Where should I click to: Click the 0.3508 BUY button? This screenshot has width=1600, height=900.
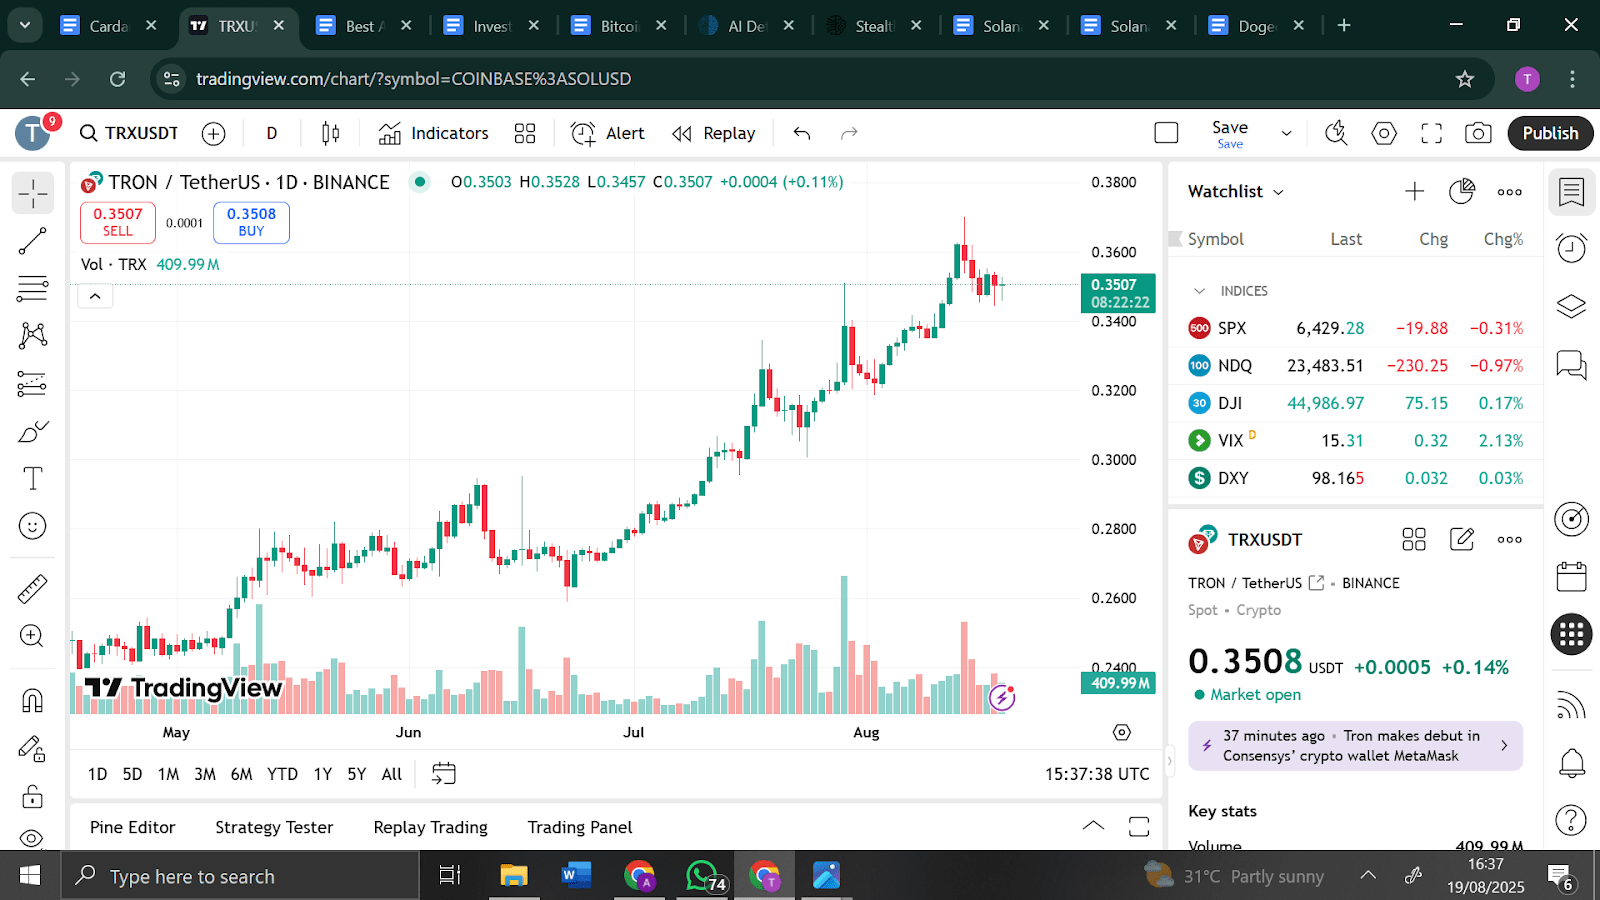pos(251,222)
